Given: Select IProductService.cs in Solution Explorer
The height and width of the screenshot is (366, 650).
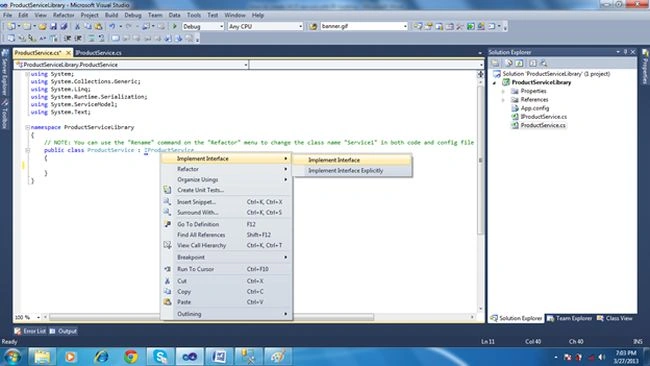Looking at the screenshot, I should [543, 117].
